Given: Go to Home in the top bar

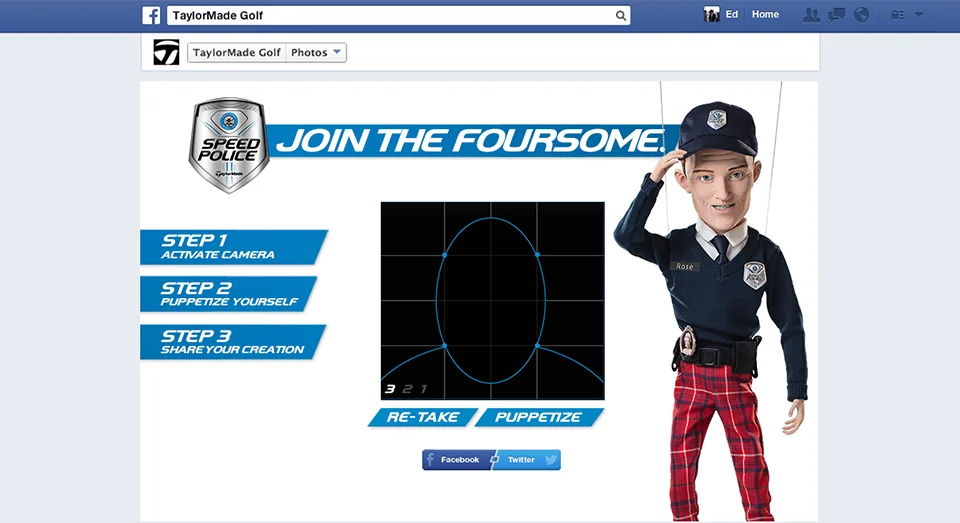Looking at the screenshot, I should point(765,14).
